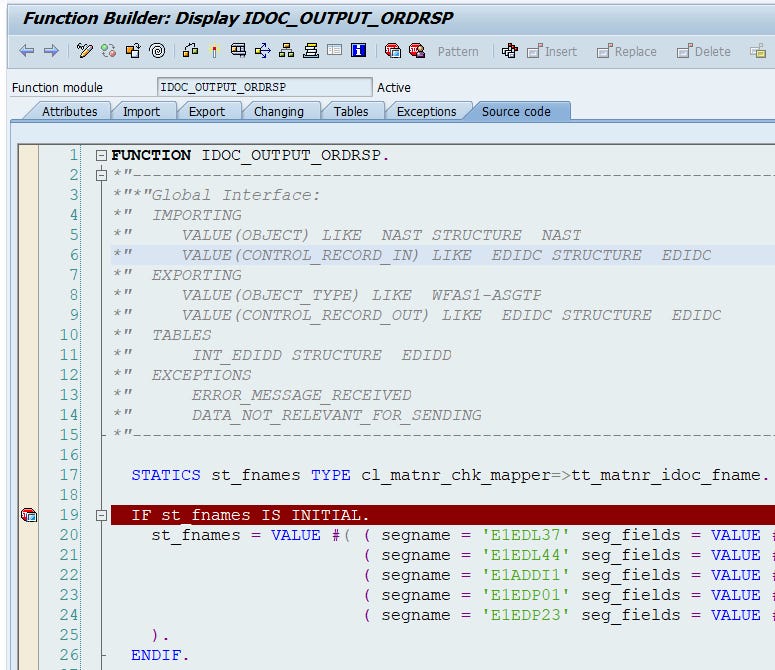Viewport: 775px width, 670px height.
Task: Click line number 26 in the gutter
Action: tap(69, 655)
